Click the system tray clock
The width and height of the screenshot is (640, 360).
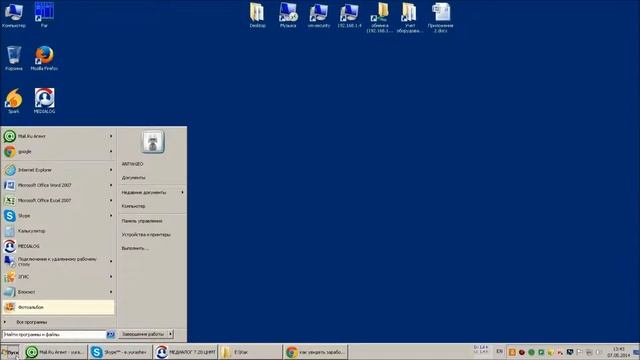619,352
